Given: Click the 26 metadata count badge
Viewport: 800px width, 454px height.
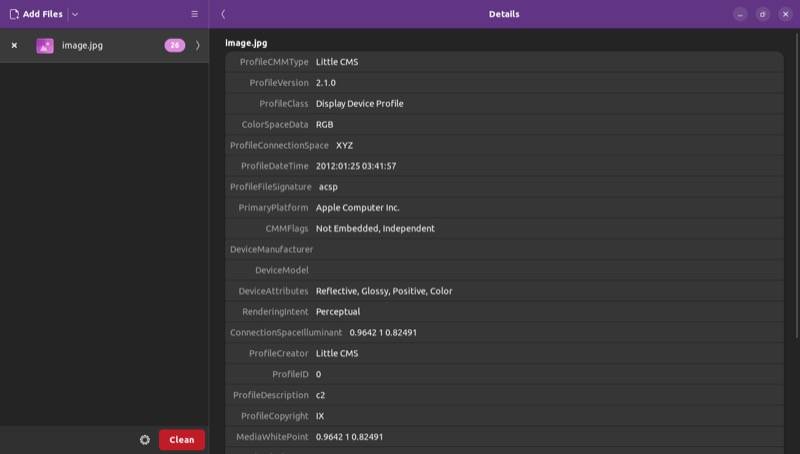Looking at the screenshot, I should [x=174, y=45].
